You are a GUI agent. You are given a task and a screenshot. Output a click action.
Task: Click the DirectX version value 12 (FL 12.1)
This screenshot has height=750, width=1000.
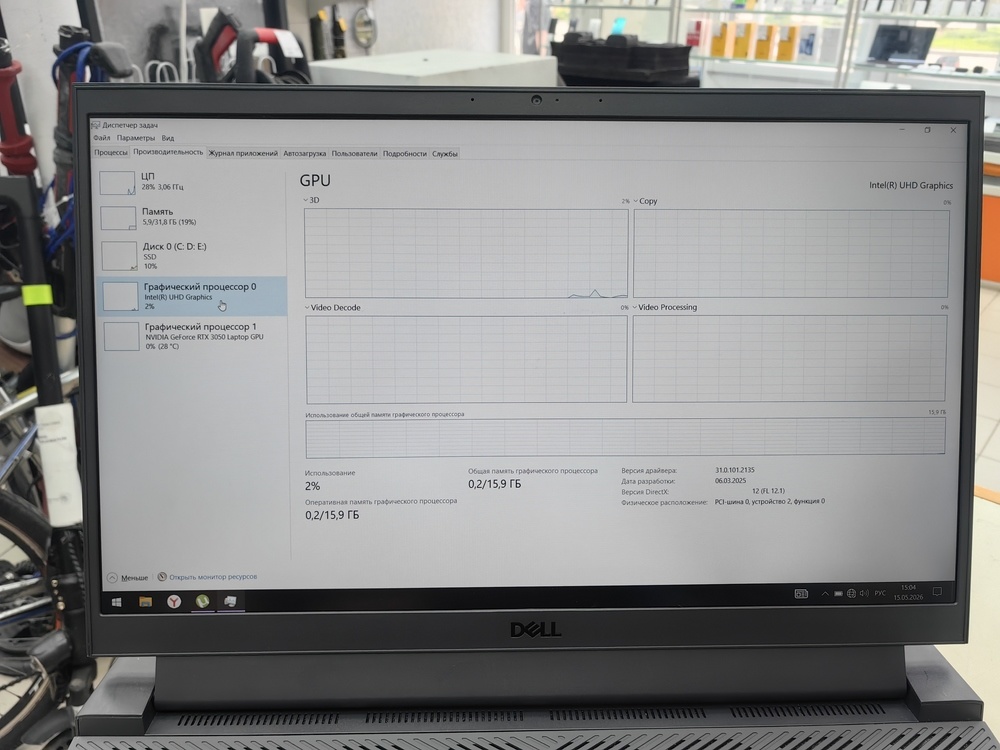point(768,491)
